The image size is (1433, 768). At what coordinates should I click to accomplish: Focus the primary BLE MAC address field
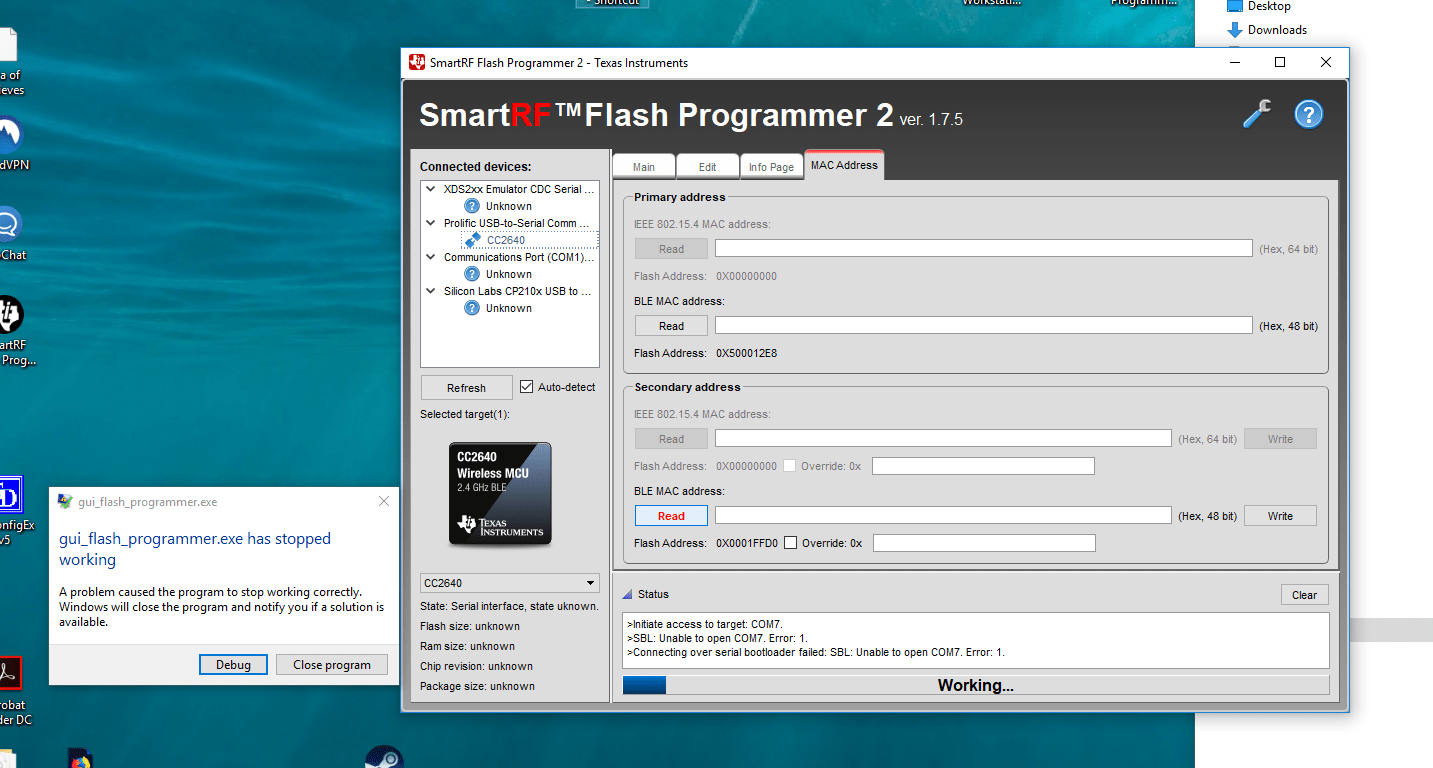point(984,325)
